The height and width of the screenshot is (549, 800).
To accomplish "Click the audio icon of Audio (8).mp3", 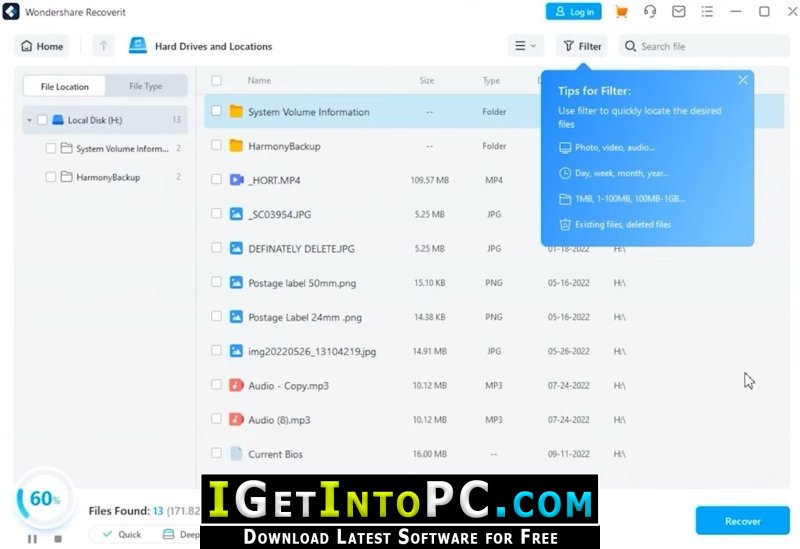I will [236, 419].
